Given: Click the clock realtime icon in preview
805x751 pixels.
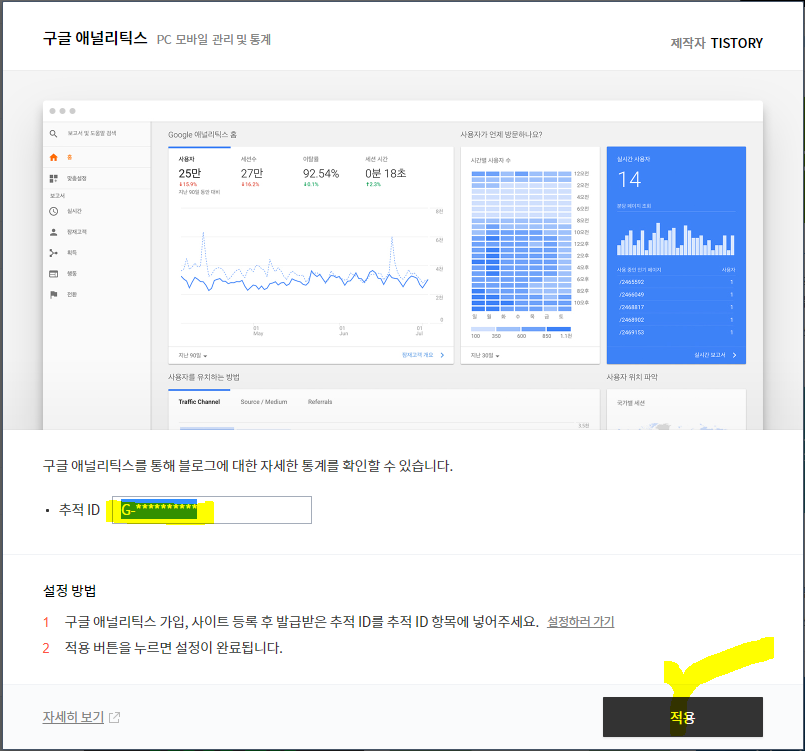Looking at the screenshot, I should click(x=53, y=211).
